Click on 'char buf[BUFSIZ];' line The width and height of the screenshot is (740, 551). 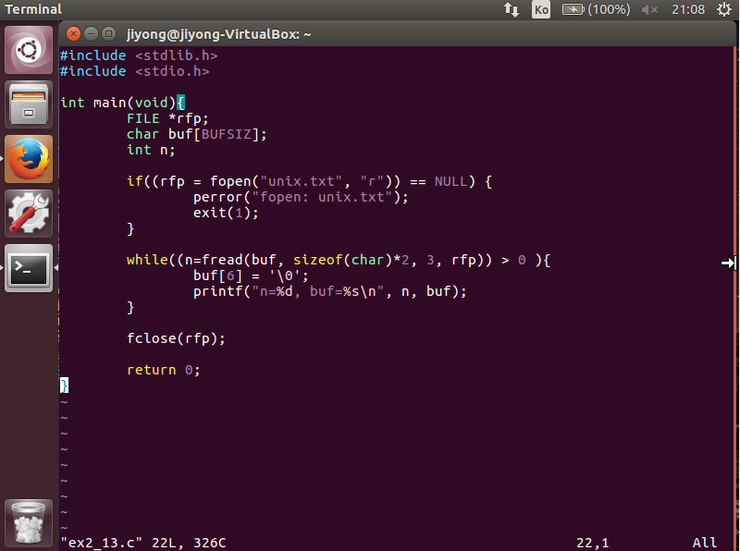click(196, 134)
